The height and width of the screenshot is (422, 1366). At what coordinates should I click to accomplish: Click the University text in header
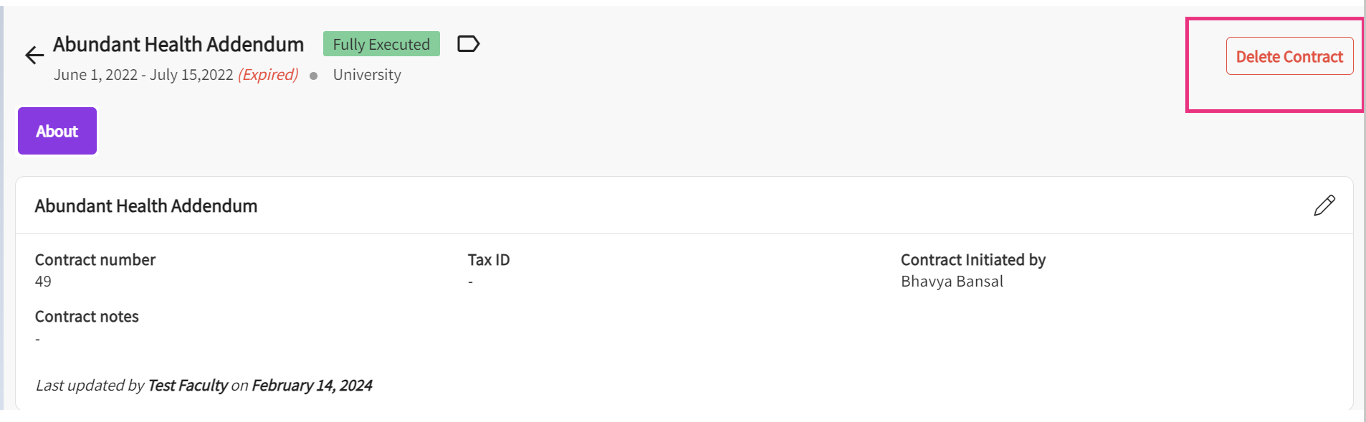point(367,75)
